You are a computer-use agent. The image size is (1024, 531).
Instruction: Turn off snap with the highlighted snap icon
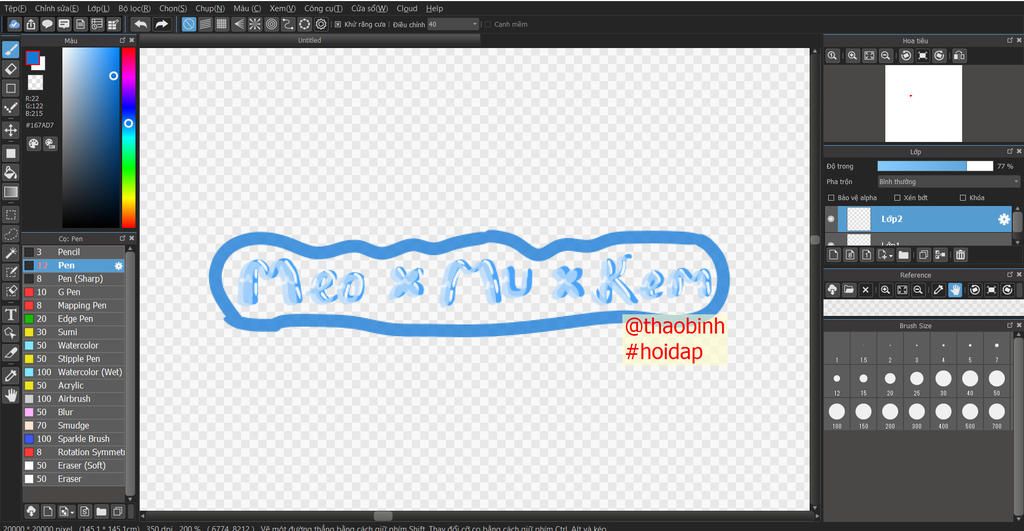point(189,24)
